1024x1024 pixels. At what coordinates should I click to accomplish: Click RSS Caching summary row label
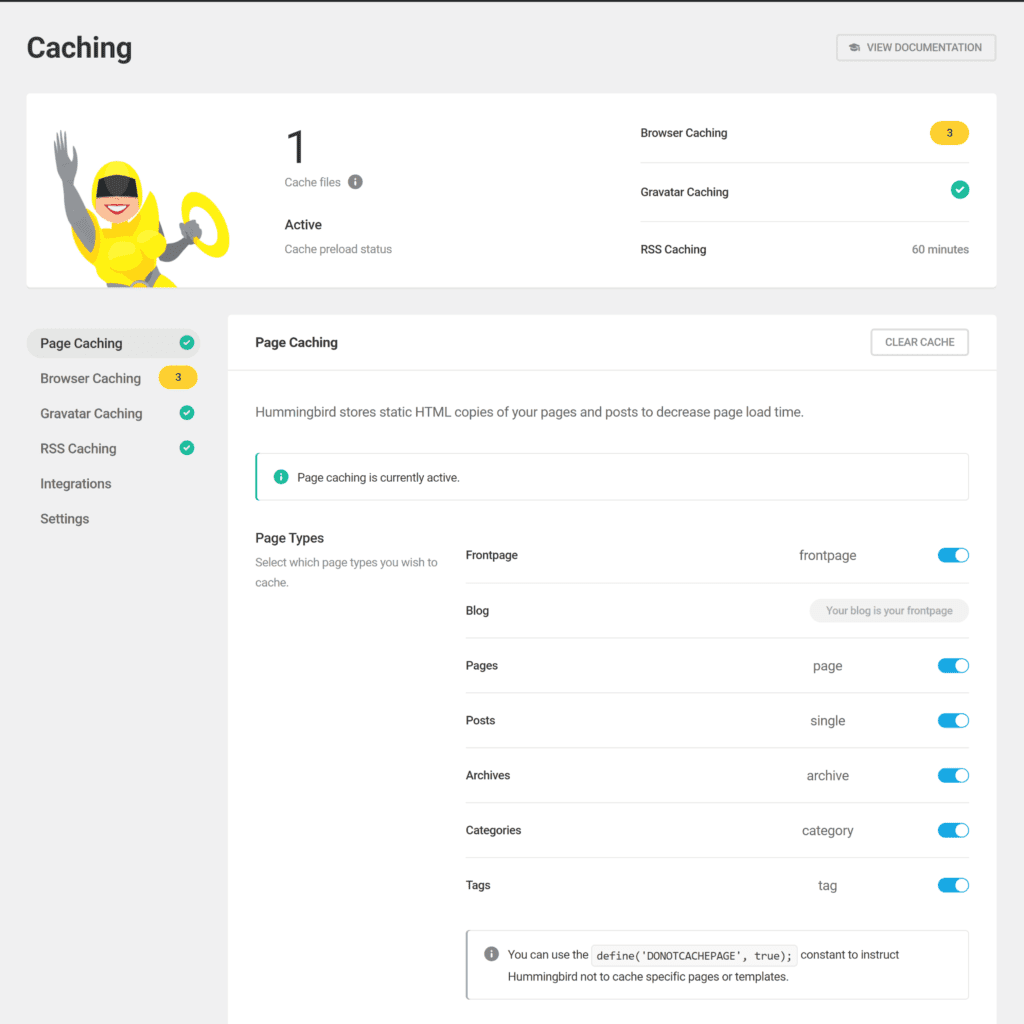coord(673,249)
